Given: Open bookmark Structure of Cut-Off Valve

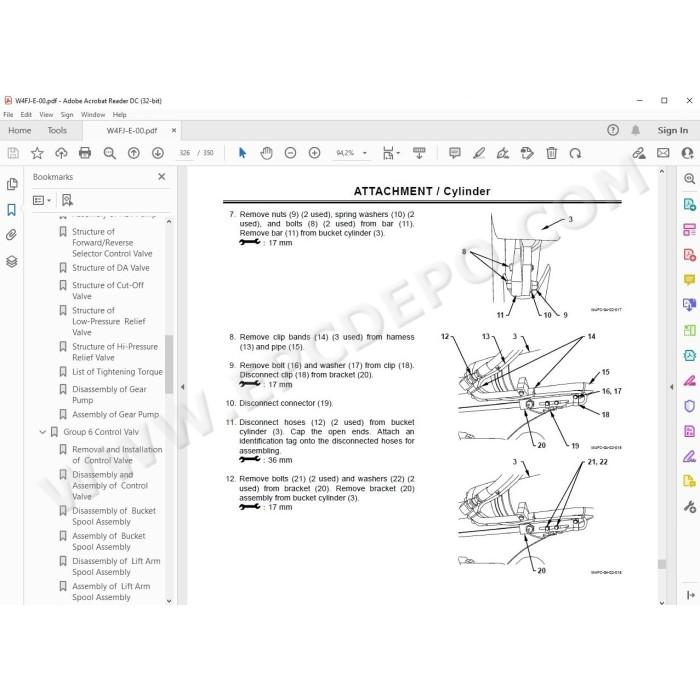Looking at the screenshot, I should pyautogui.click(x=108, y=291).
